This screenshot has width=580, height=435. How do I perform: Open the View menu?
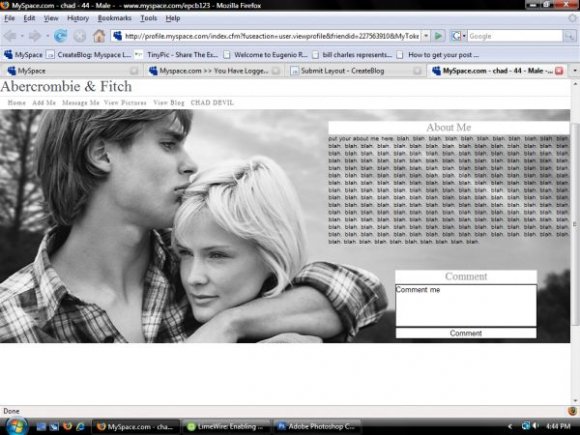tap(51, 18)
